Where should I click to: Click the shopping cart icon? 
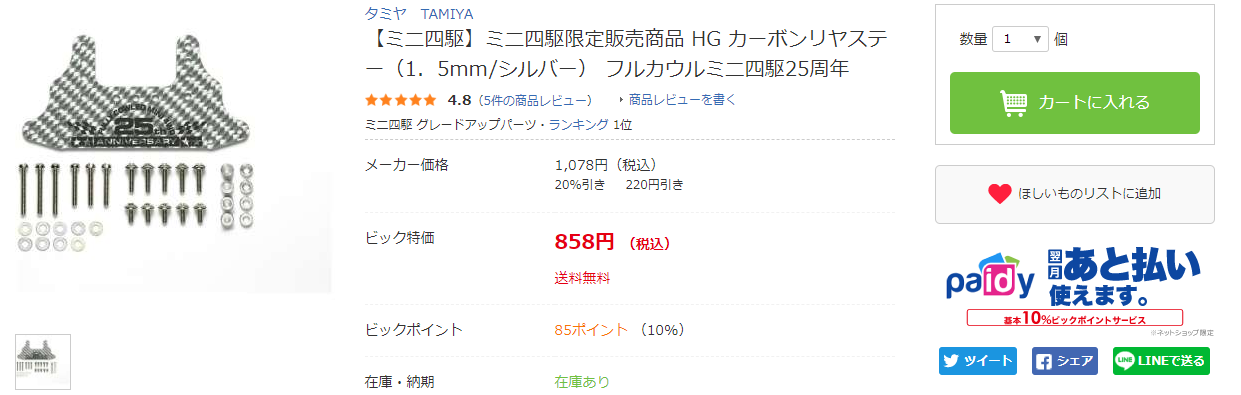pyautogui.click(x=1014, y=102)
